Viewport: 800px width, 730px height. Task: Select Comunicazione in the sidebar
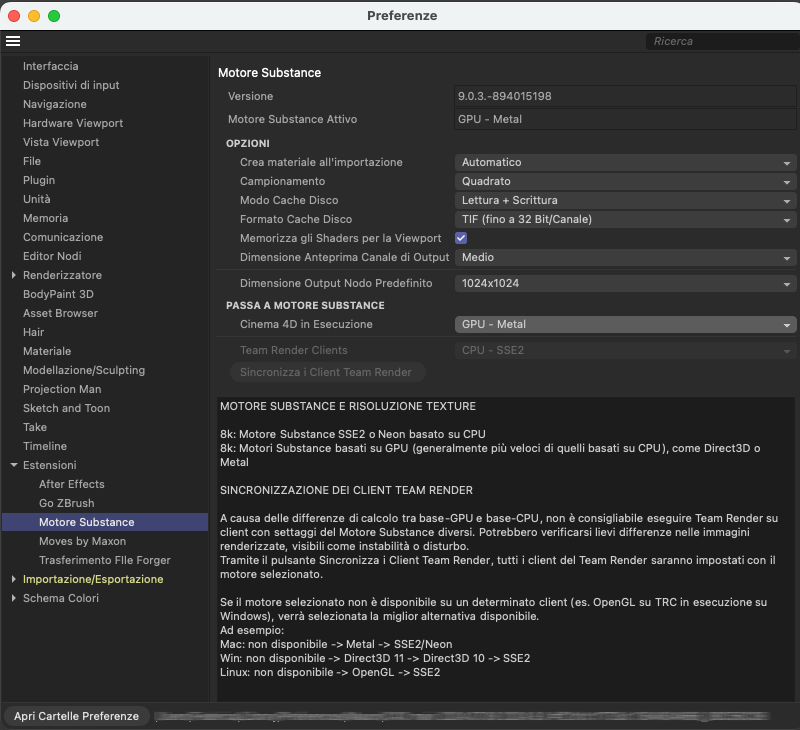63,237
